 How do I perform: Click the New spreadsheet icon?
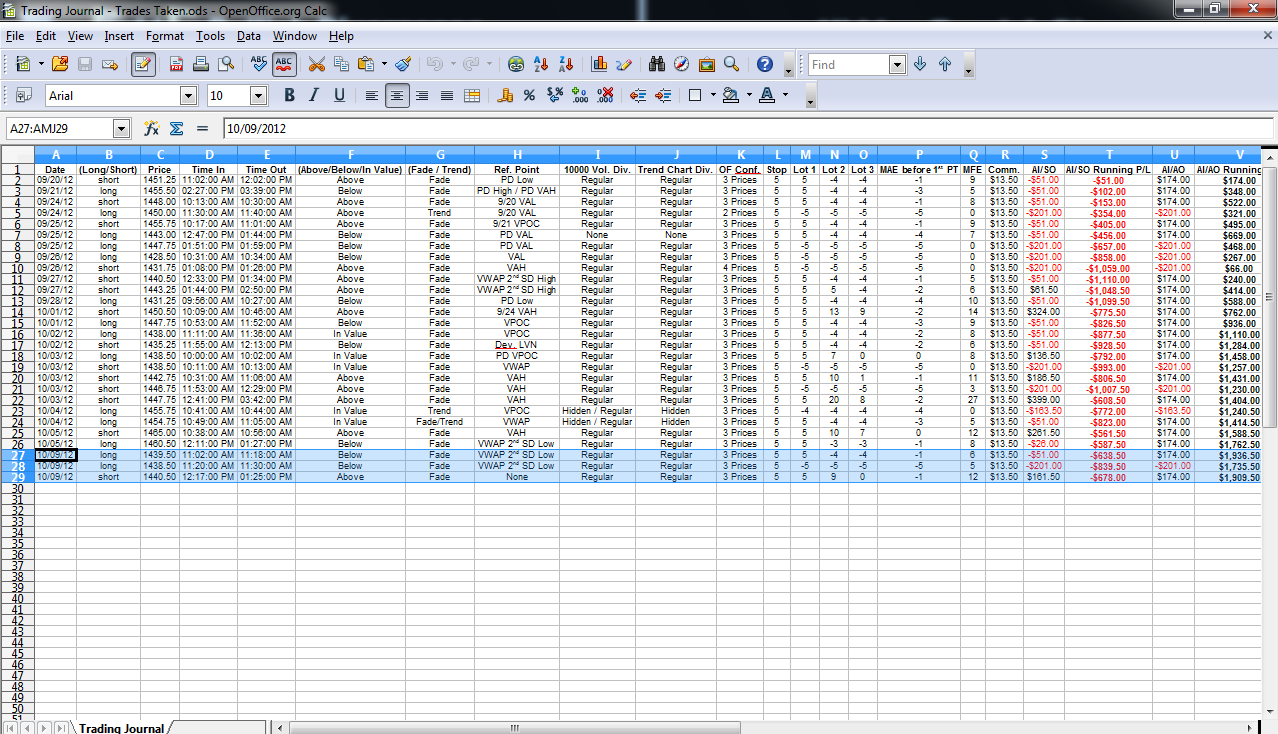23,64
